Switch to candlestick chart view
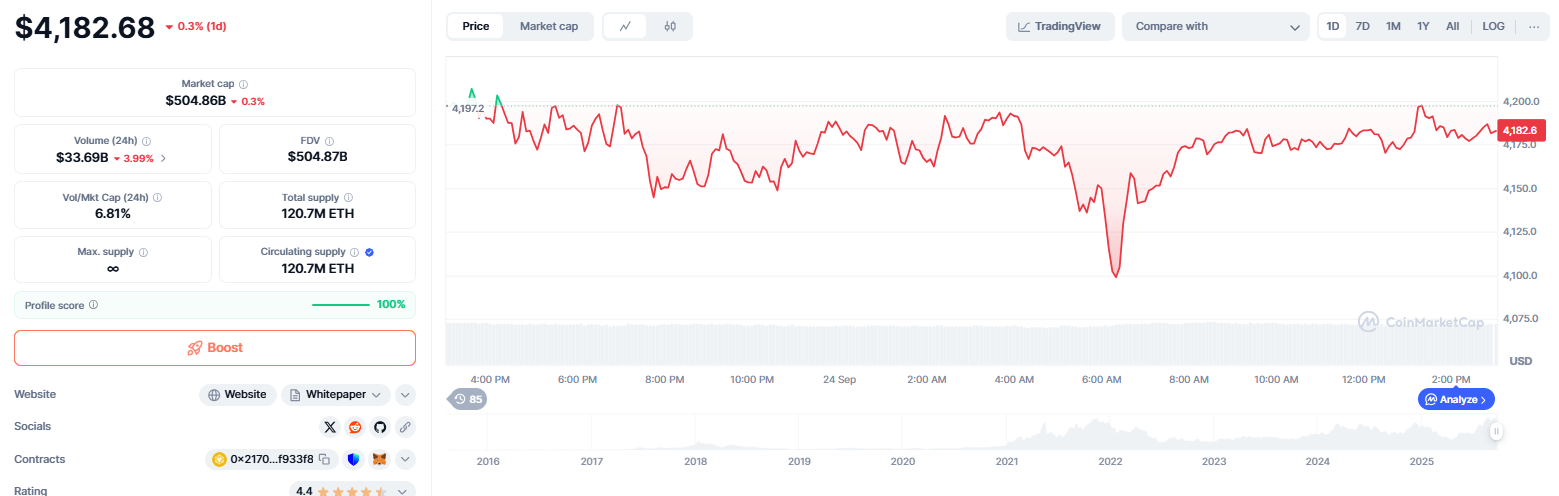Image resolution: width=1559 pixels, height=496 pixels. [670, 26]
